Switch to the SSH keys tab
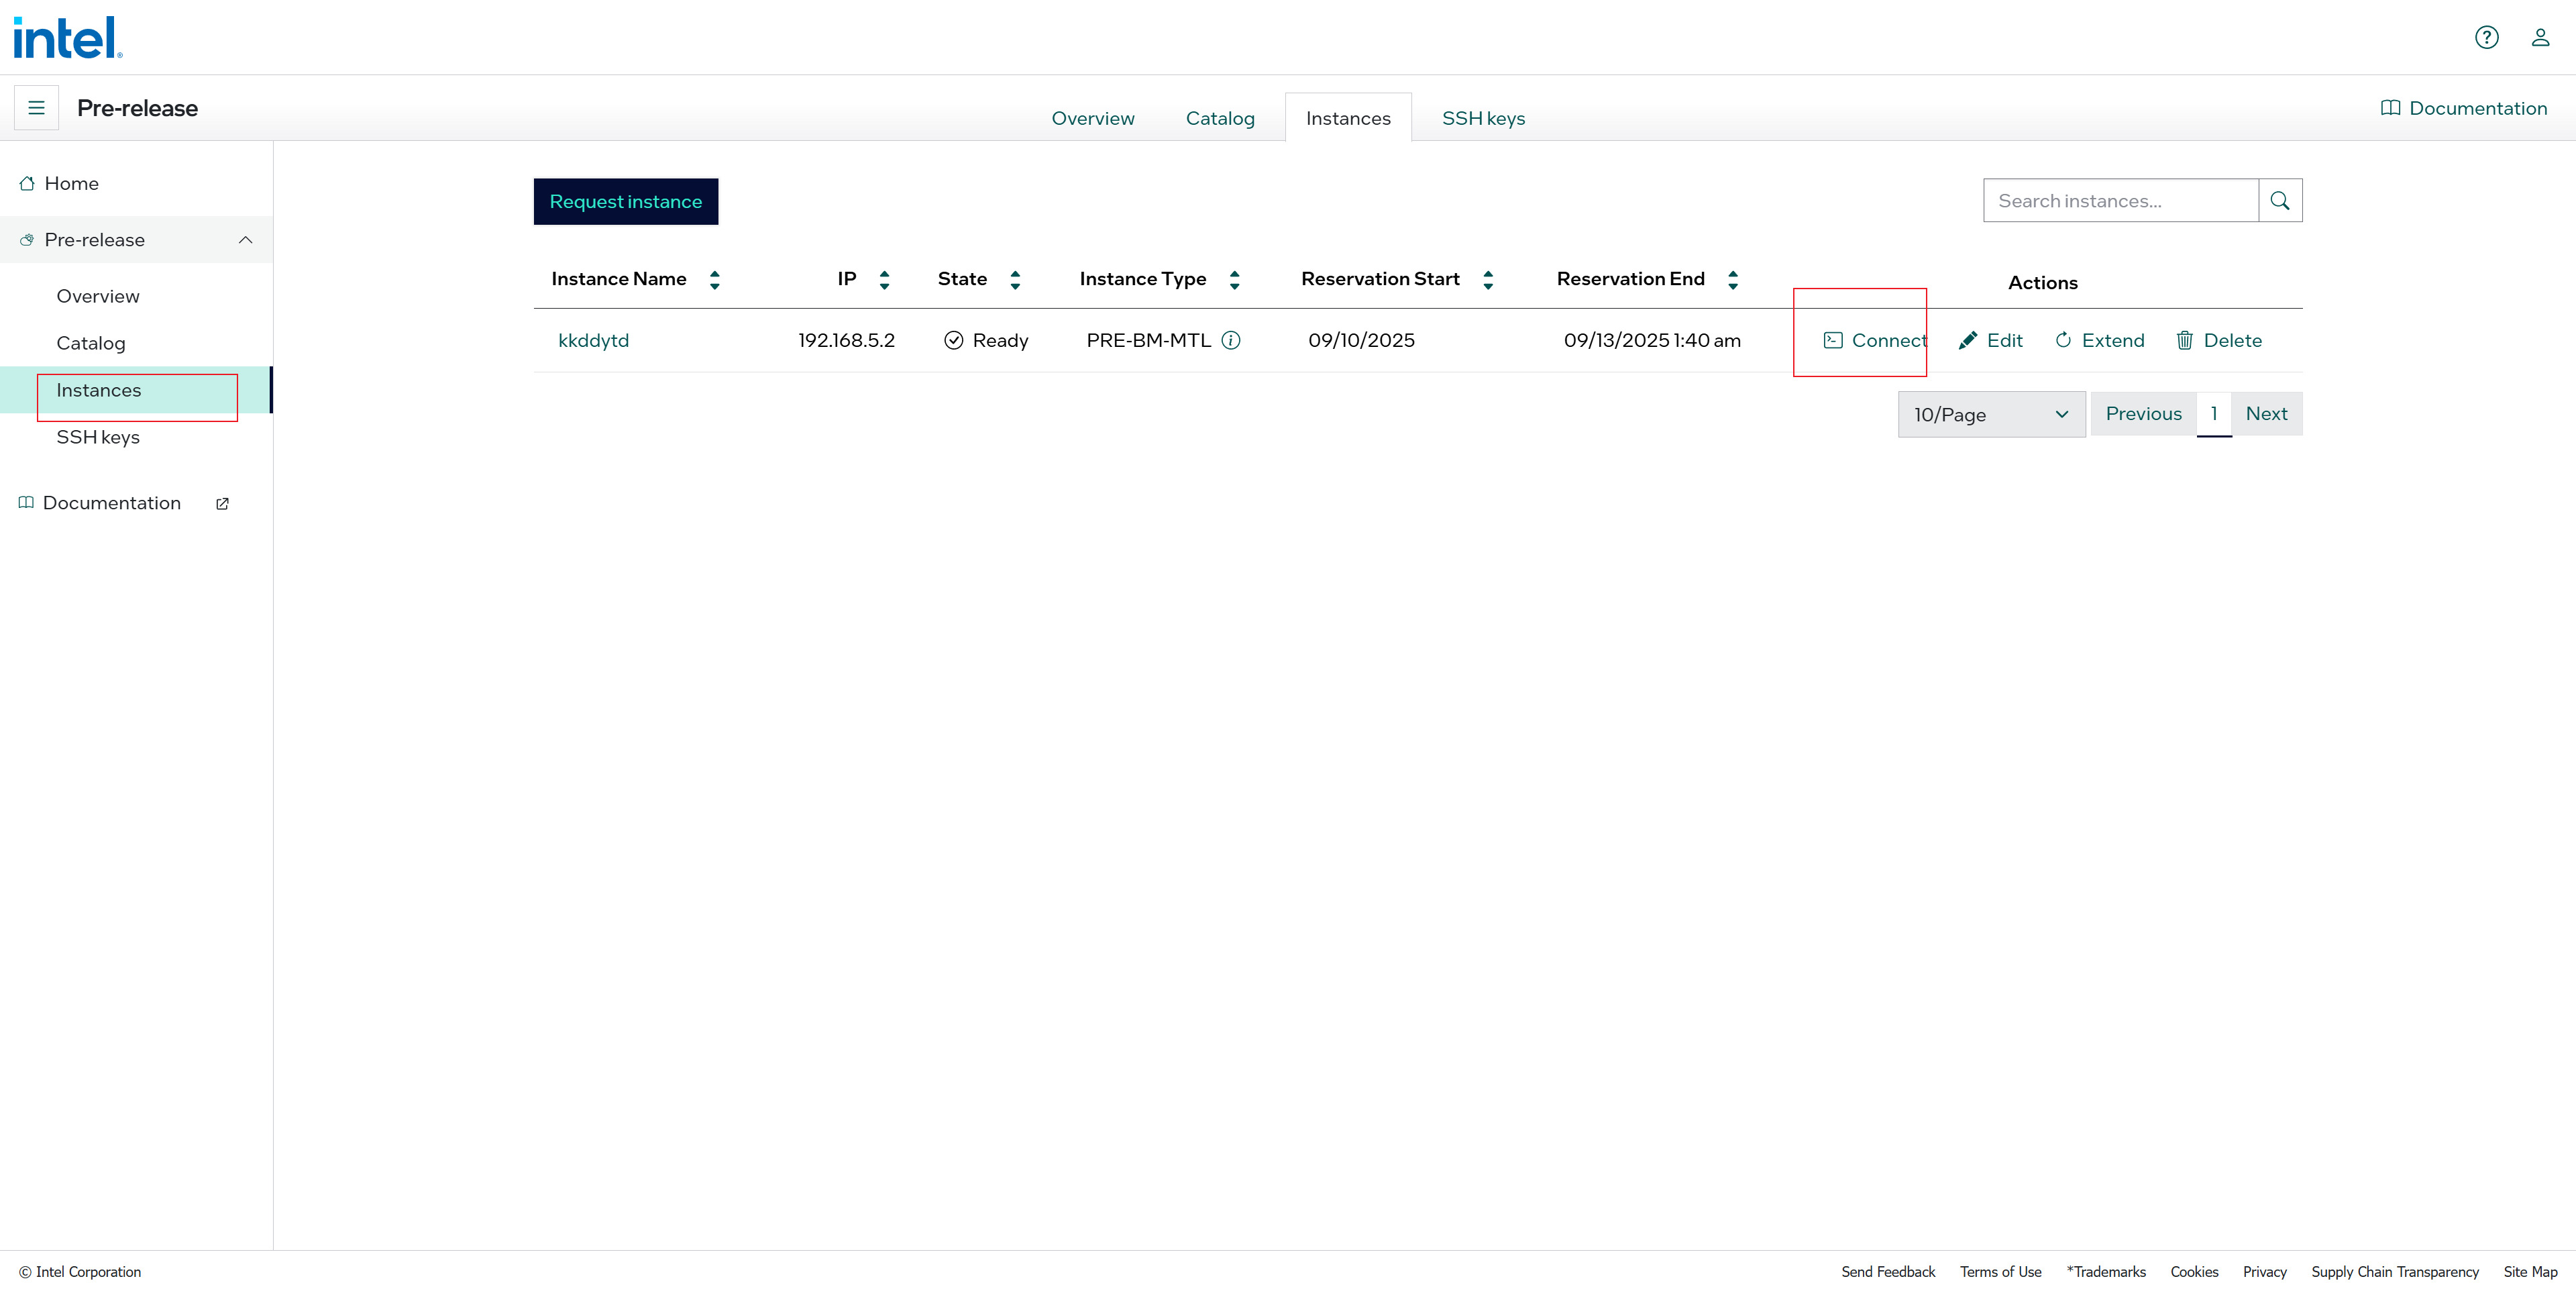 pos(1483,119)
